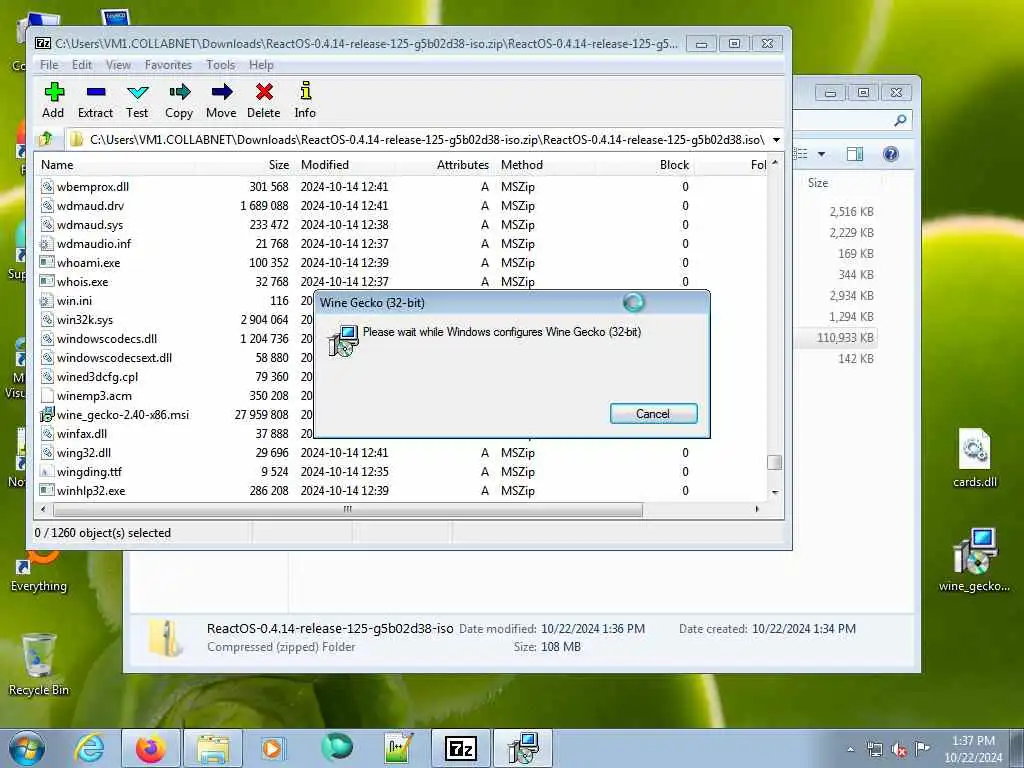Viewport: 1024px width, 768px height.
Task: Click the horizontal scrollbar in 7-Zip
Action: coord(347,509)
